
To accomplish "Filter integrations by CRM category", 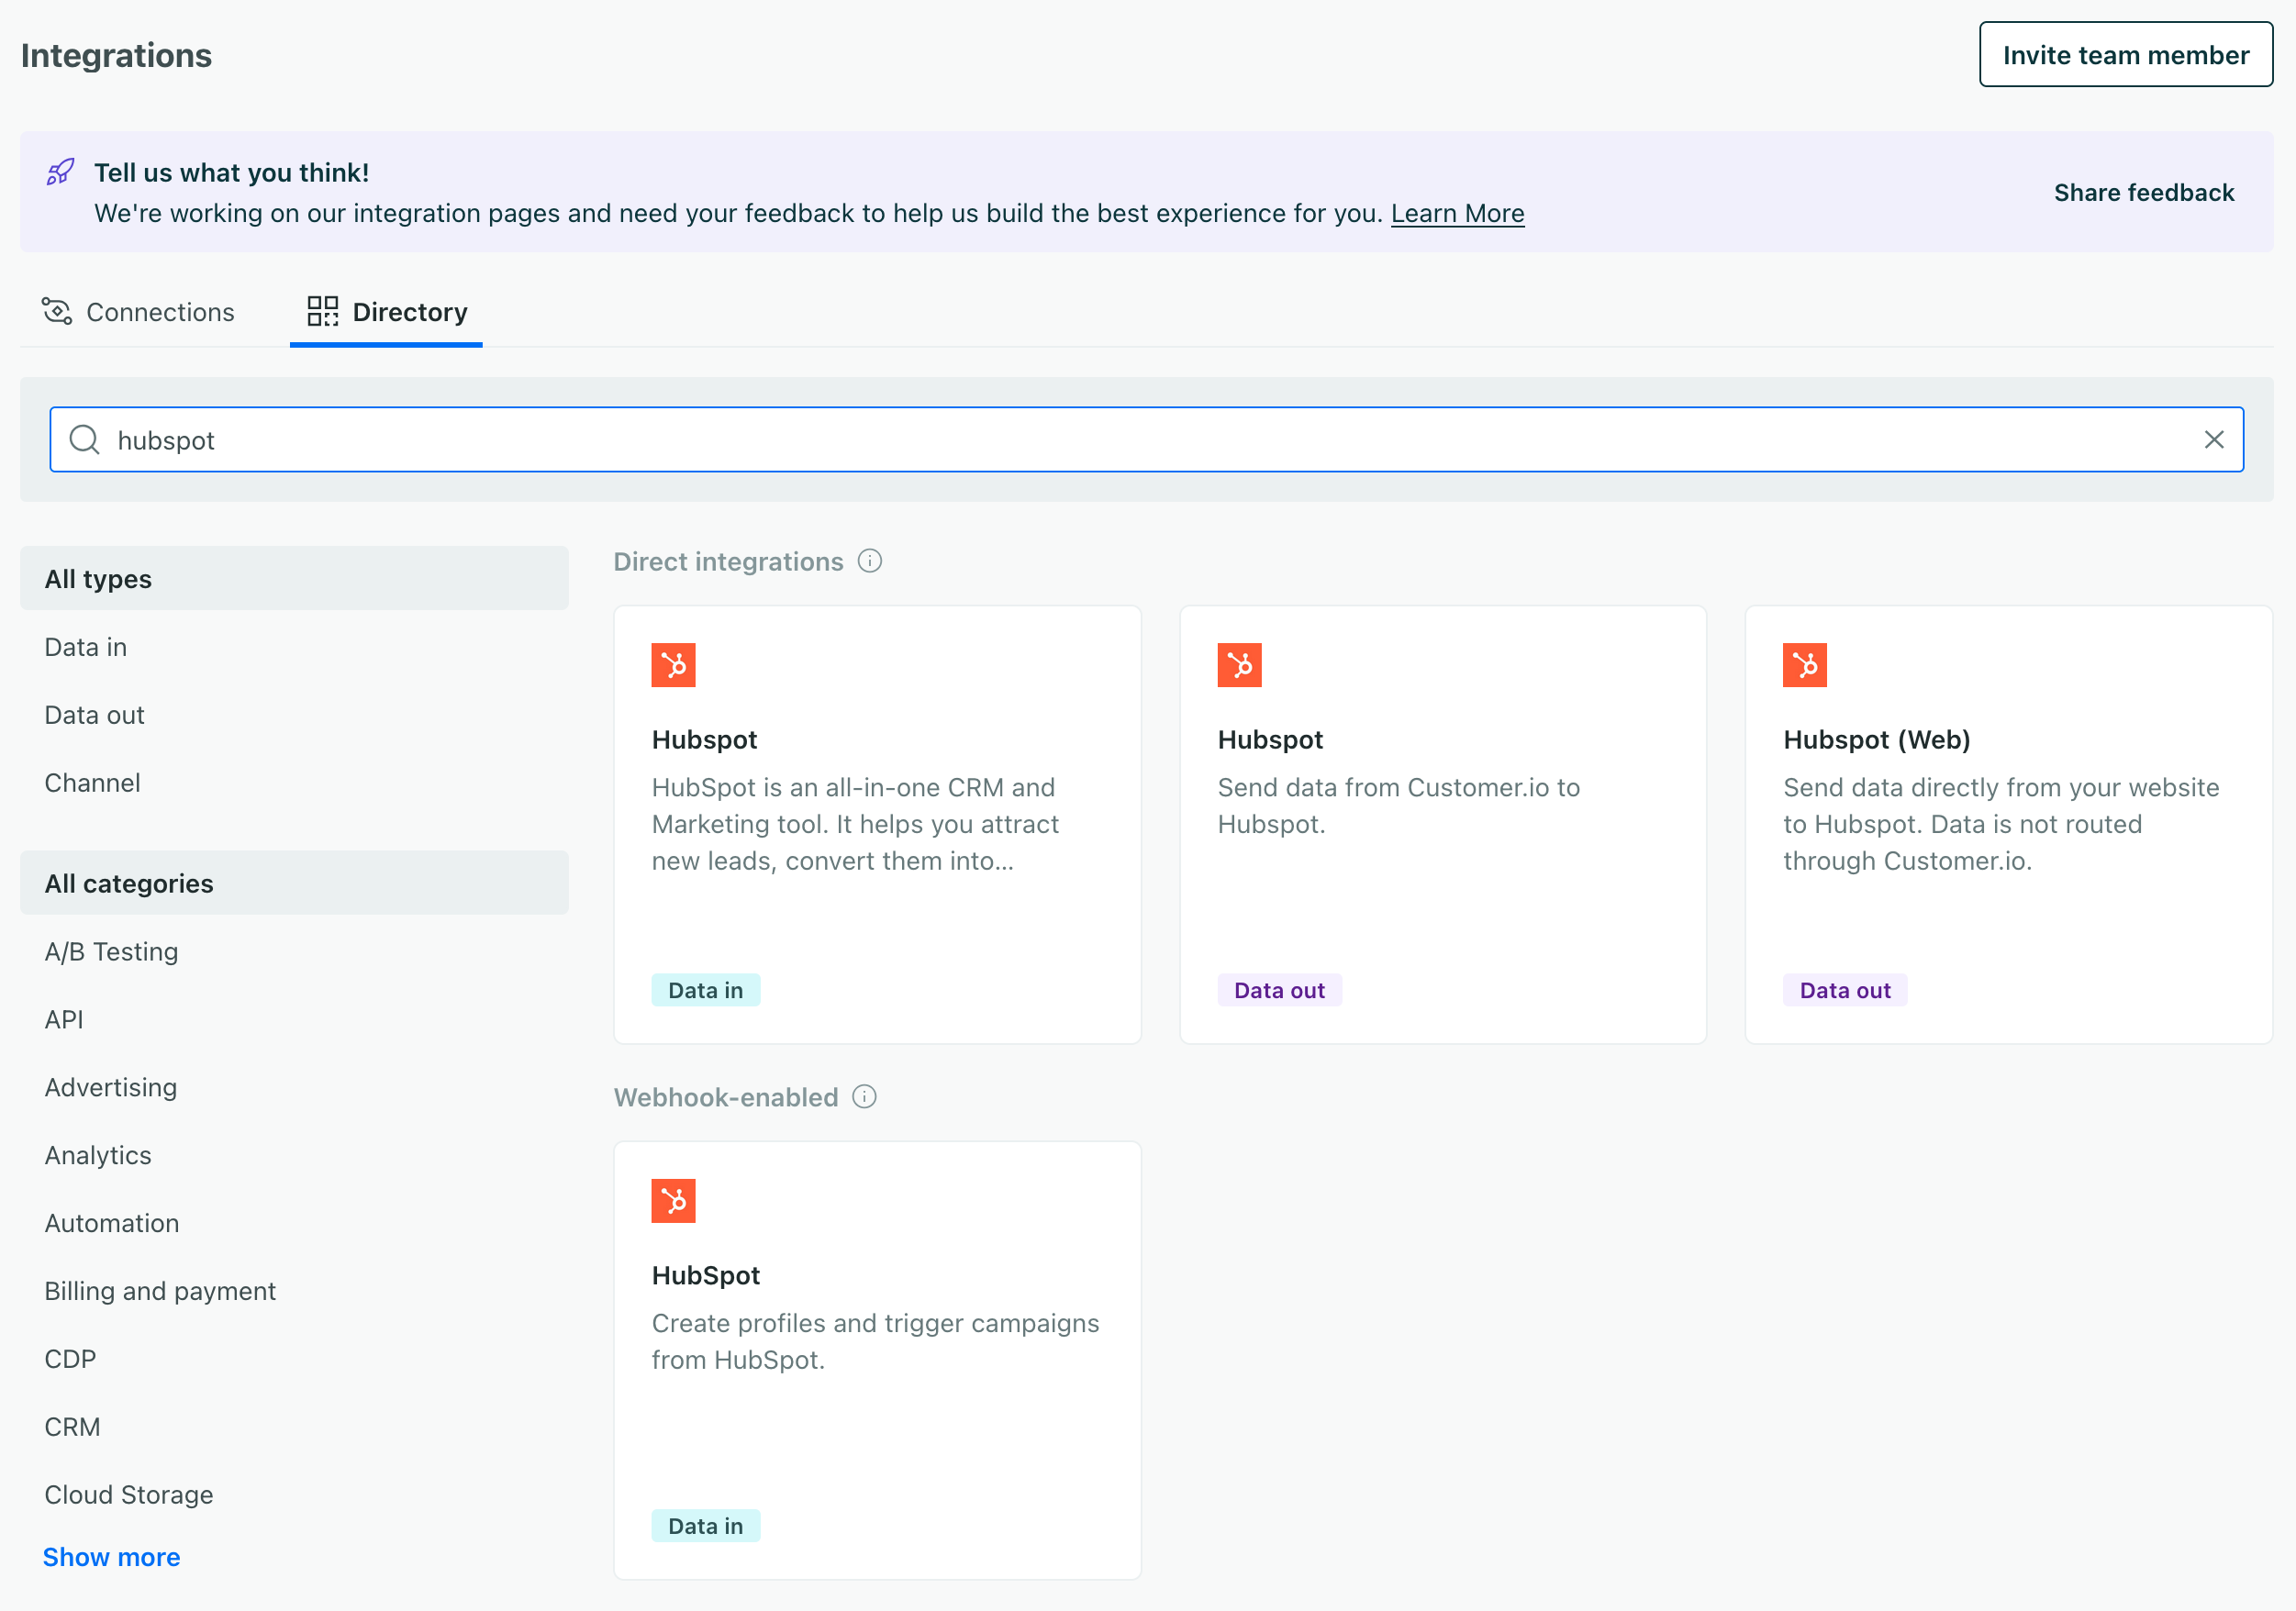I will tap(71, 1426).
